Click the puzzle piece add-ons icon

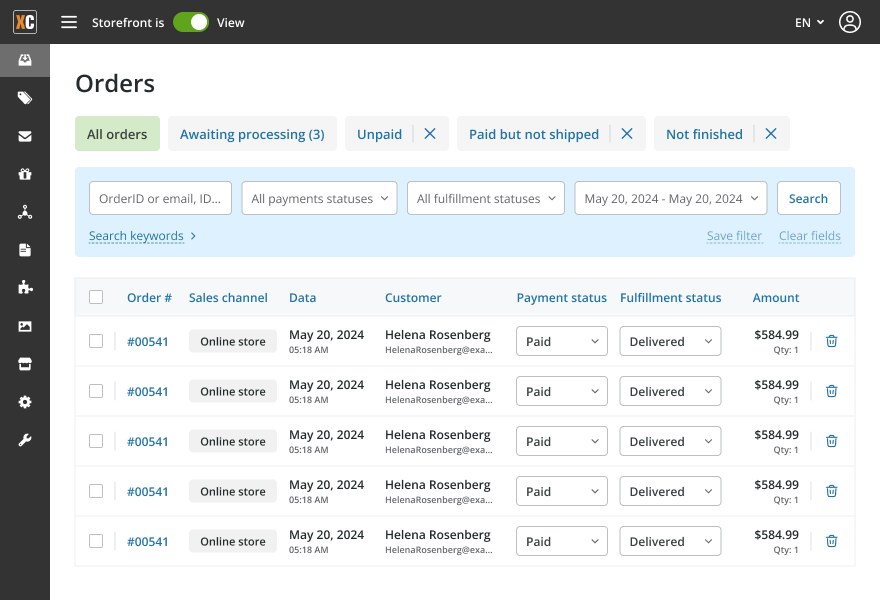(x=25, y=288)
